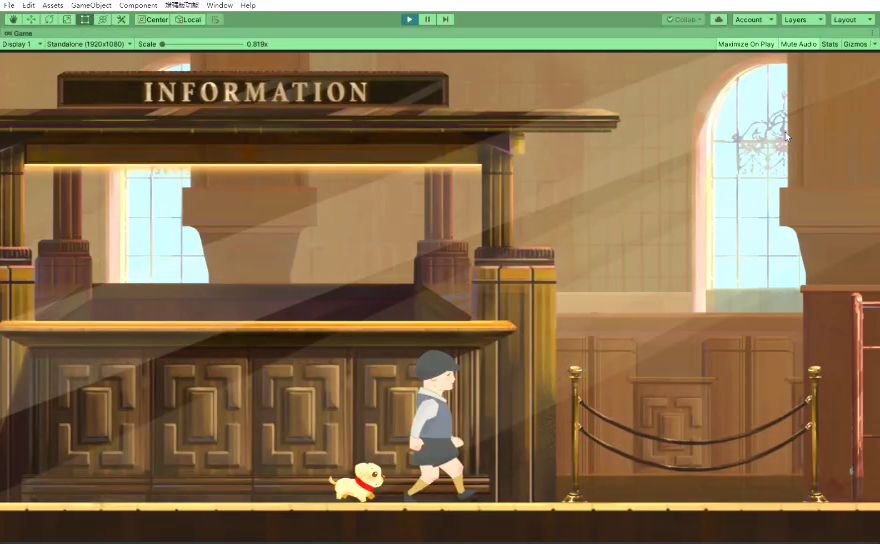Open the Assets menu
The width and height of the screenshot is (880, 544).
pyautogui.click(x=52, y=5)
